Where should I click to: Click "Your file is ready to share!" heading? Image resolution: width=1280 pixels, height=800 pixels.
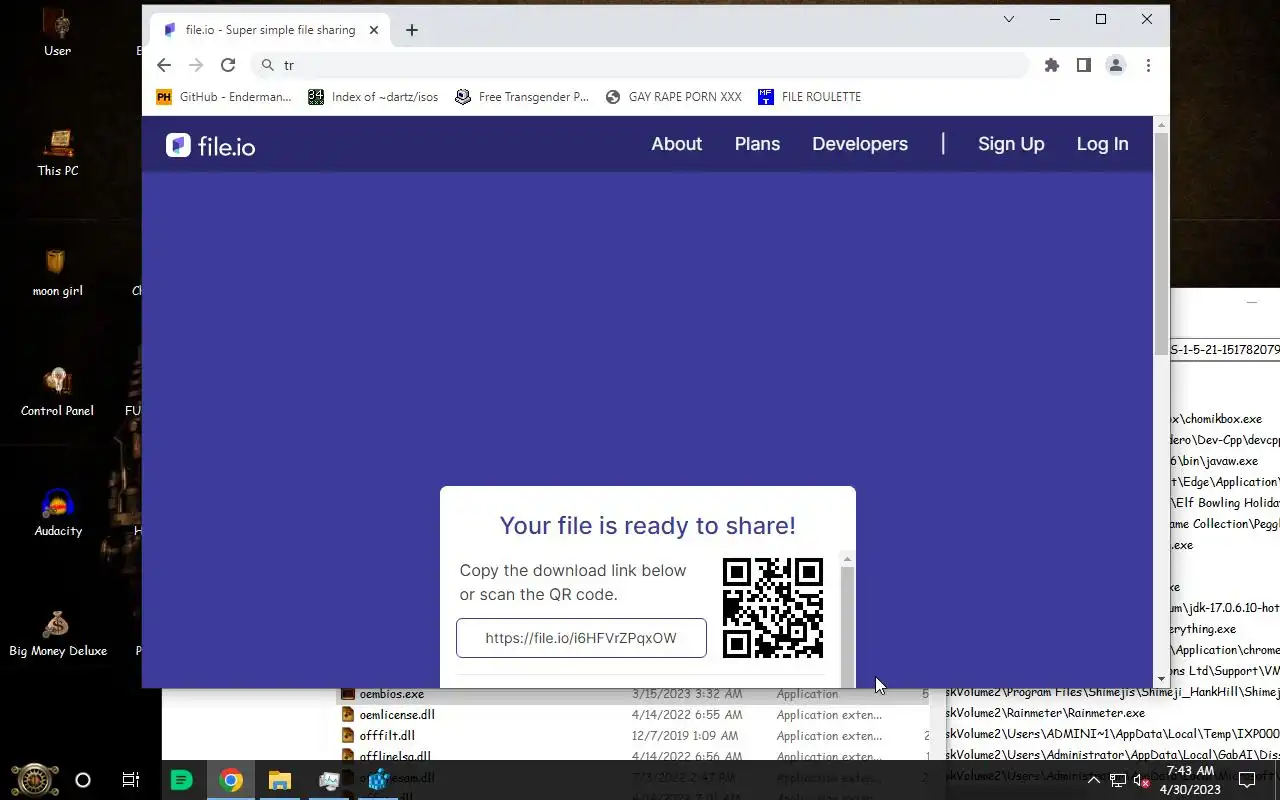pyautogui.click(x=648, y=525)
